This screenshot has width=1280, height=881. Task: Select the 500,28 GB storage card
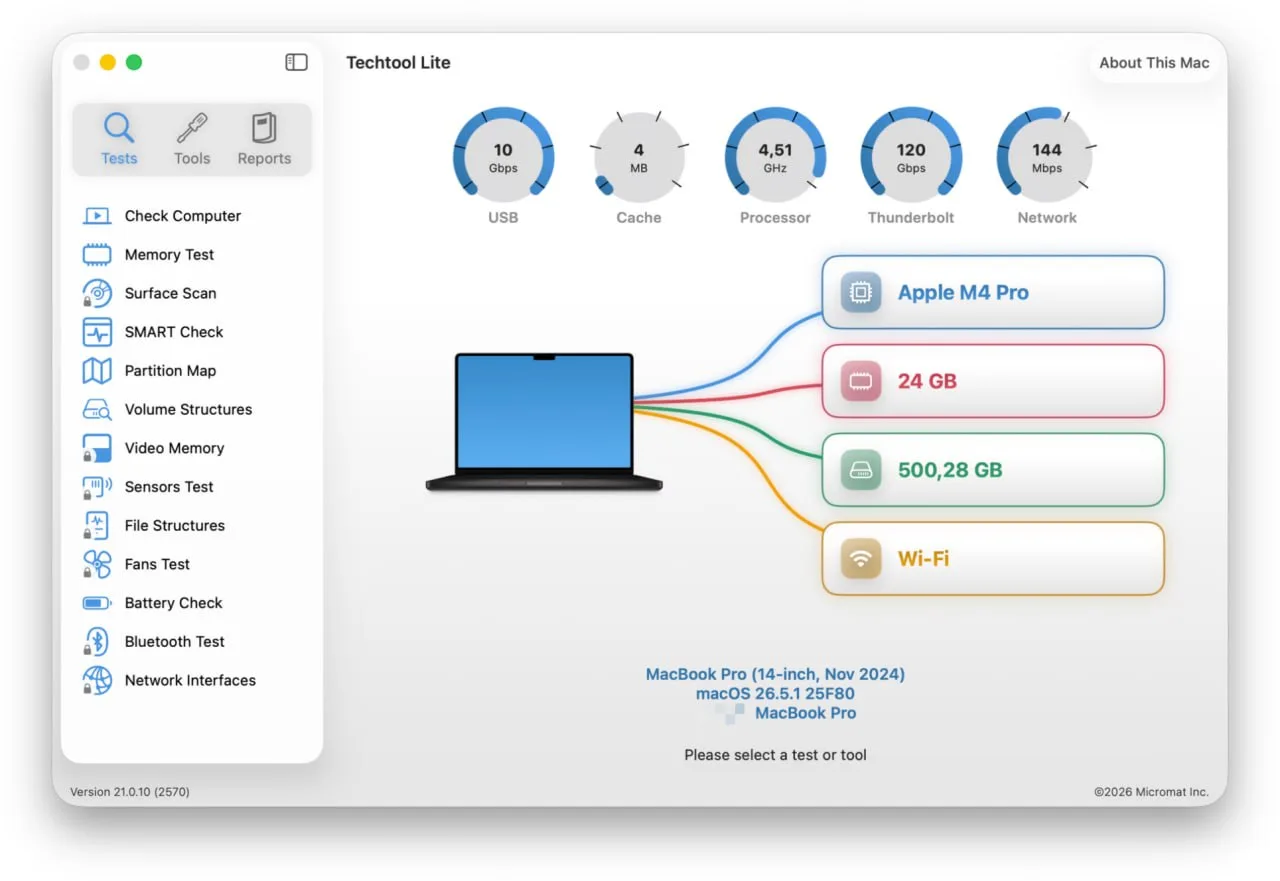[993, 470]
